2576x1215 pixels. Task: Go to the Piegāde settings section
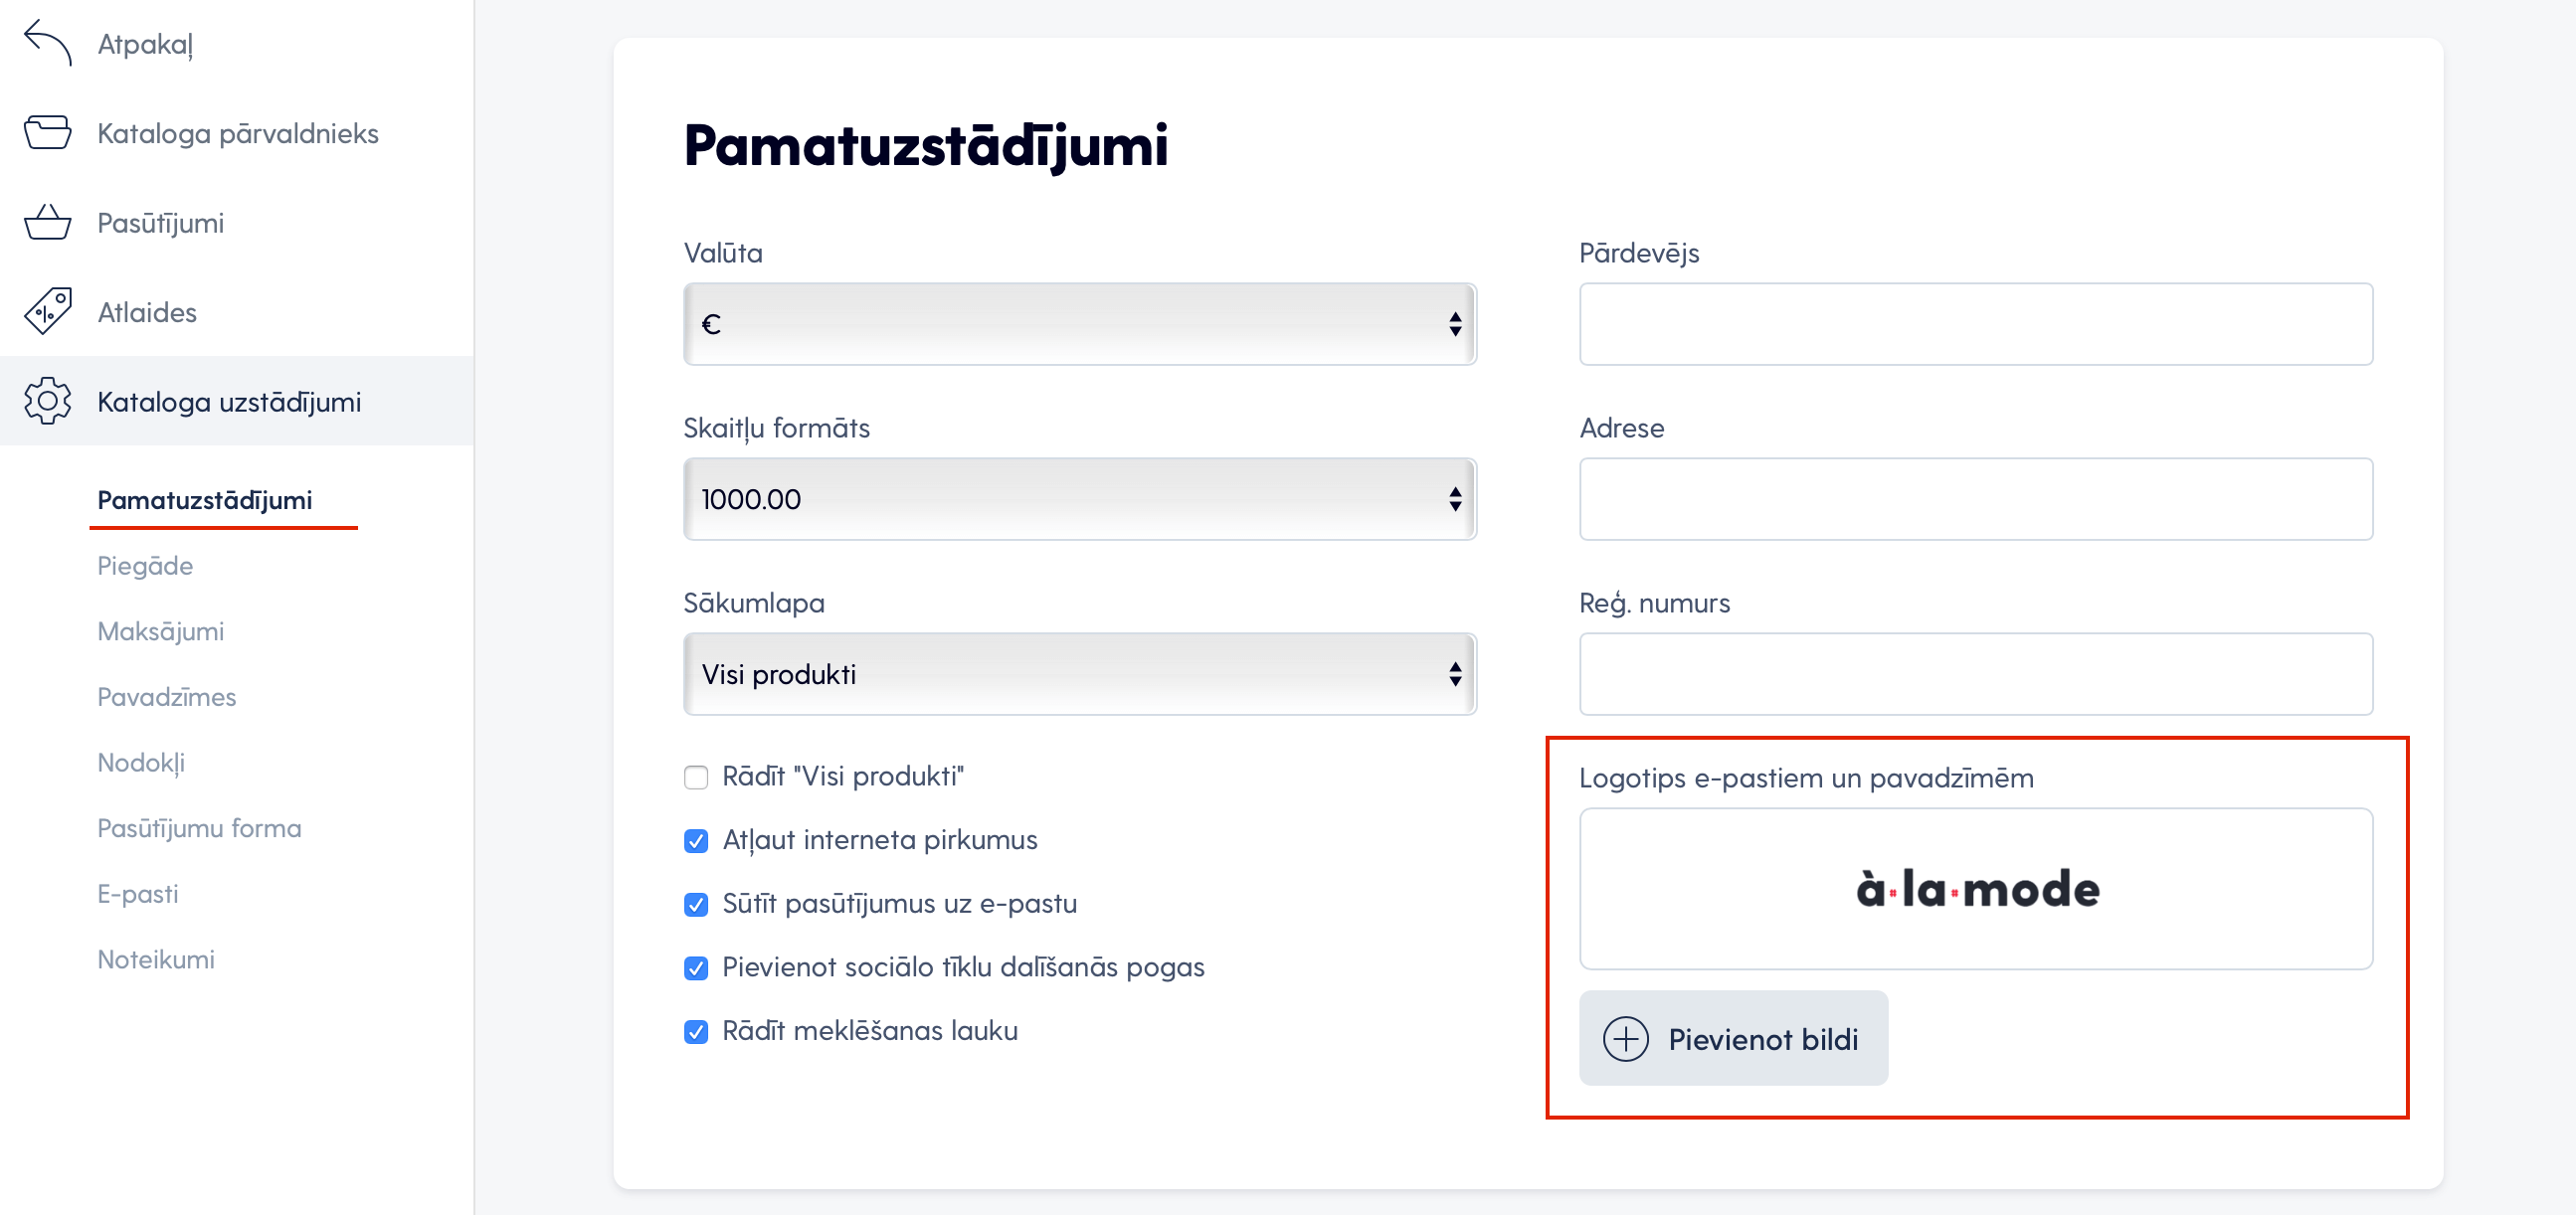145,566
